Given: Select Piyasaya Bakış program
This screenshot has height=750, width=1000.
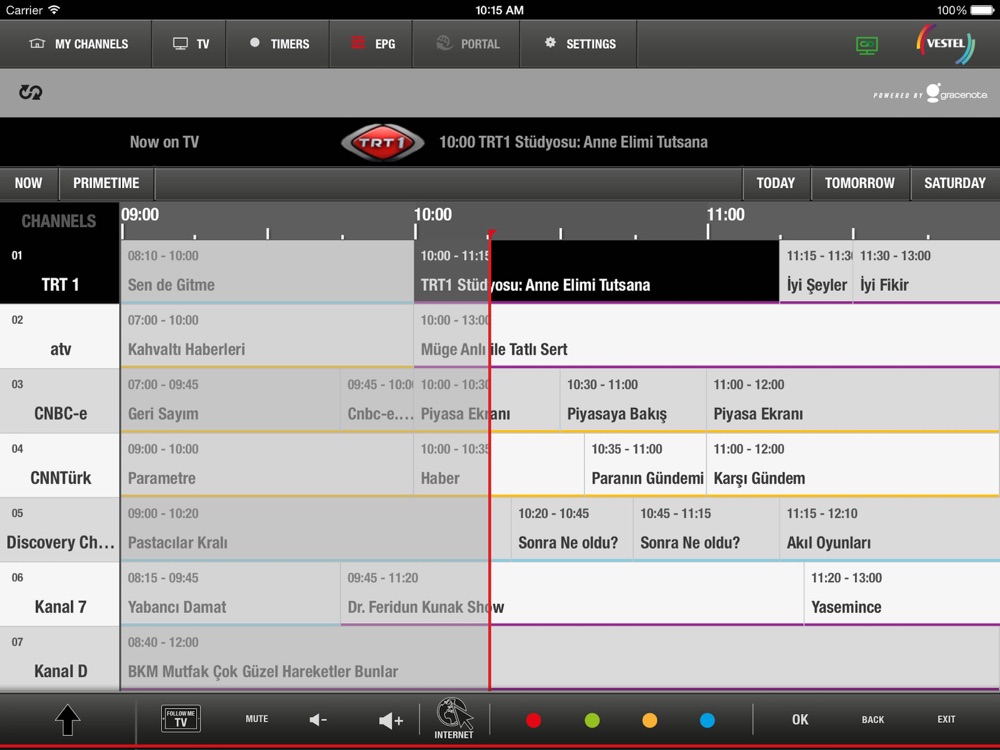Looking at the screenshot, I should click(633, 401).
